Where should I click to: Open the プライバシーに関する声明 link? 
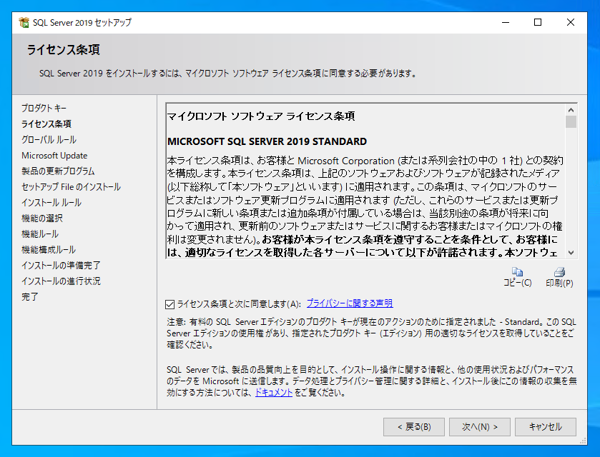[349, 303]
